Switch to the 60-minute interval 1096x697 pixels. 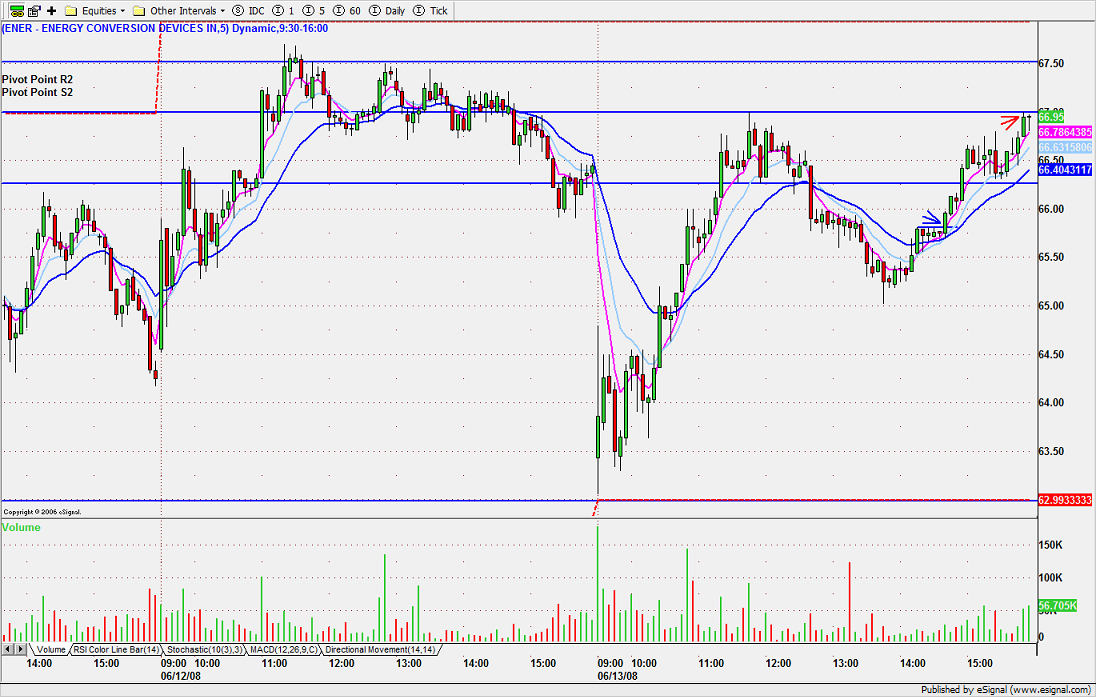(347, 10)
